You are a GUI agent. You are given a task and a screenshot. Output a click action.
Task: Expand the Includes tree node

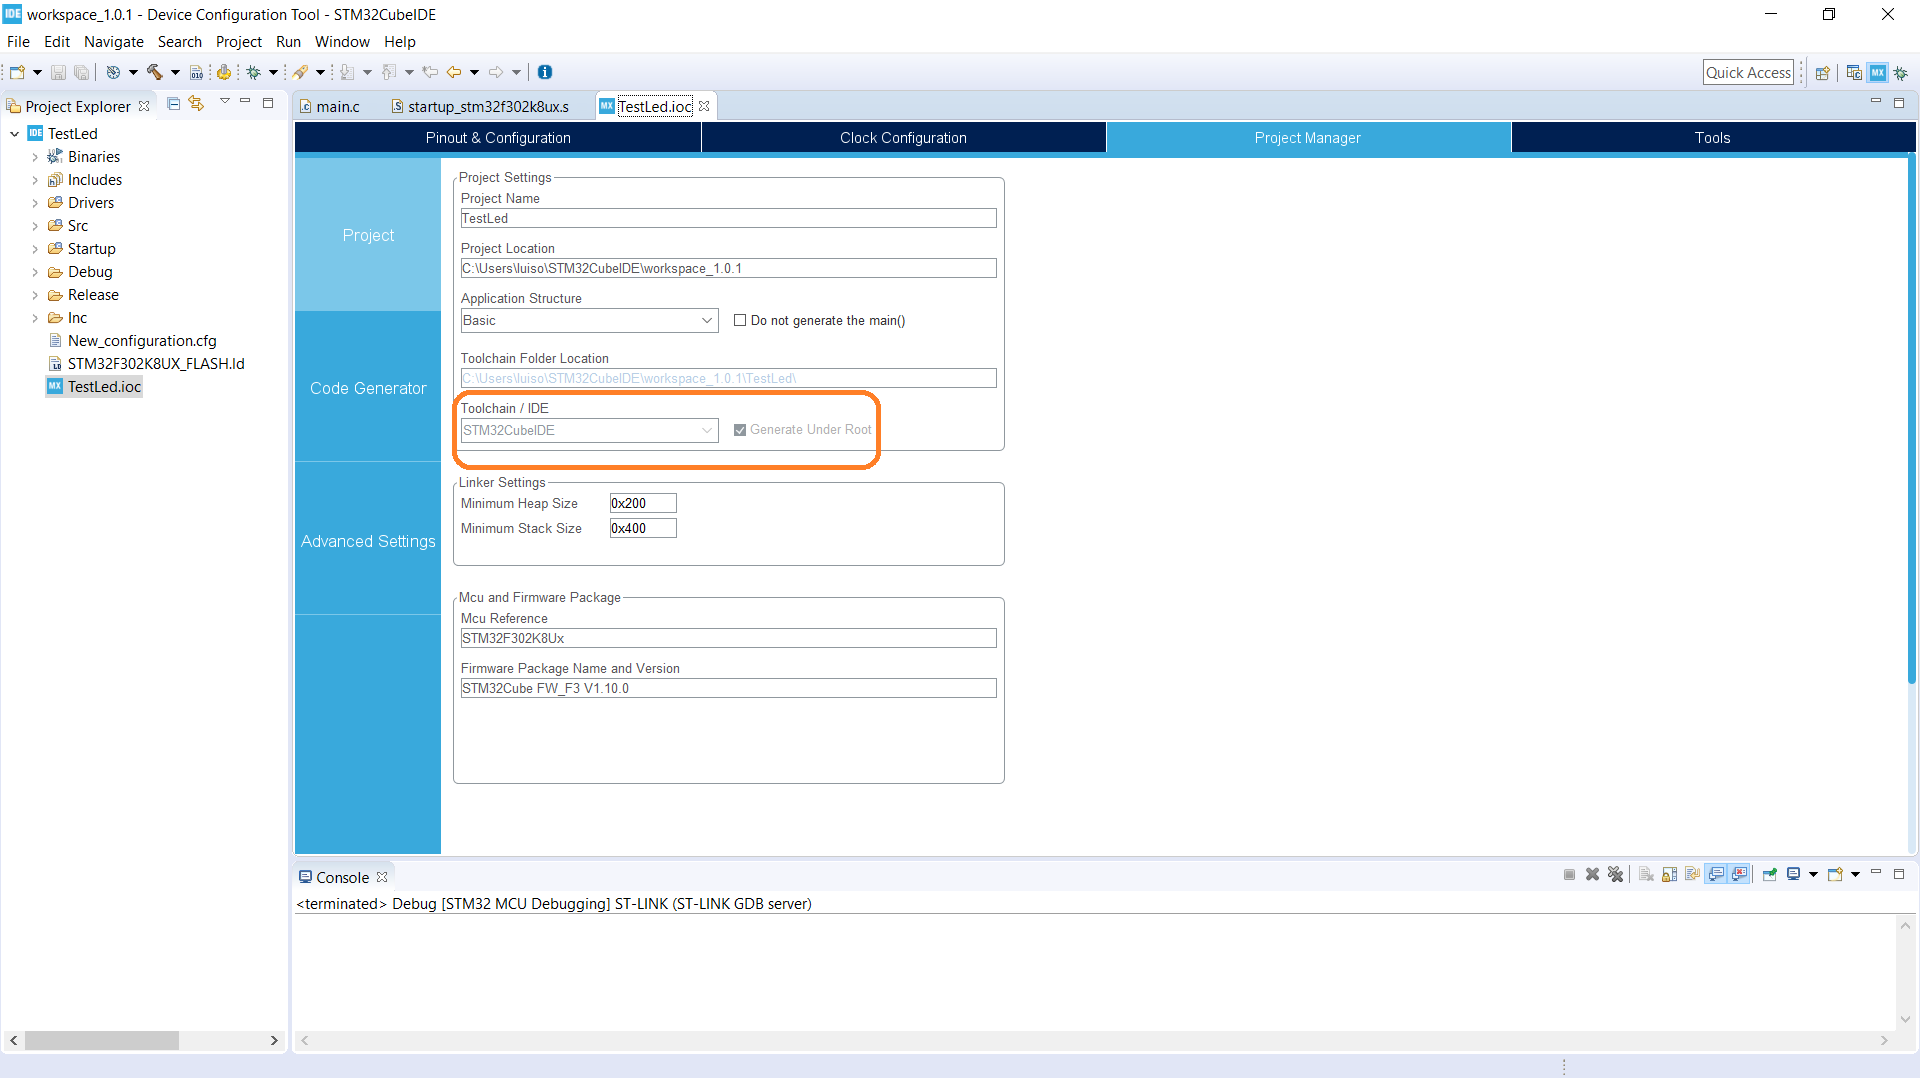pyautogui.click(x=35, y=180)
